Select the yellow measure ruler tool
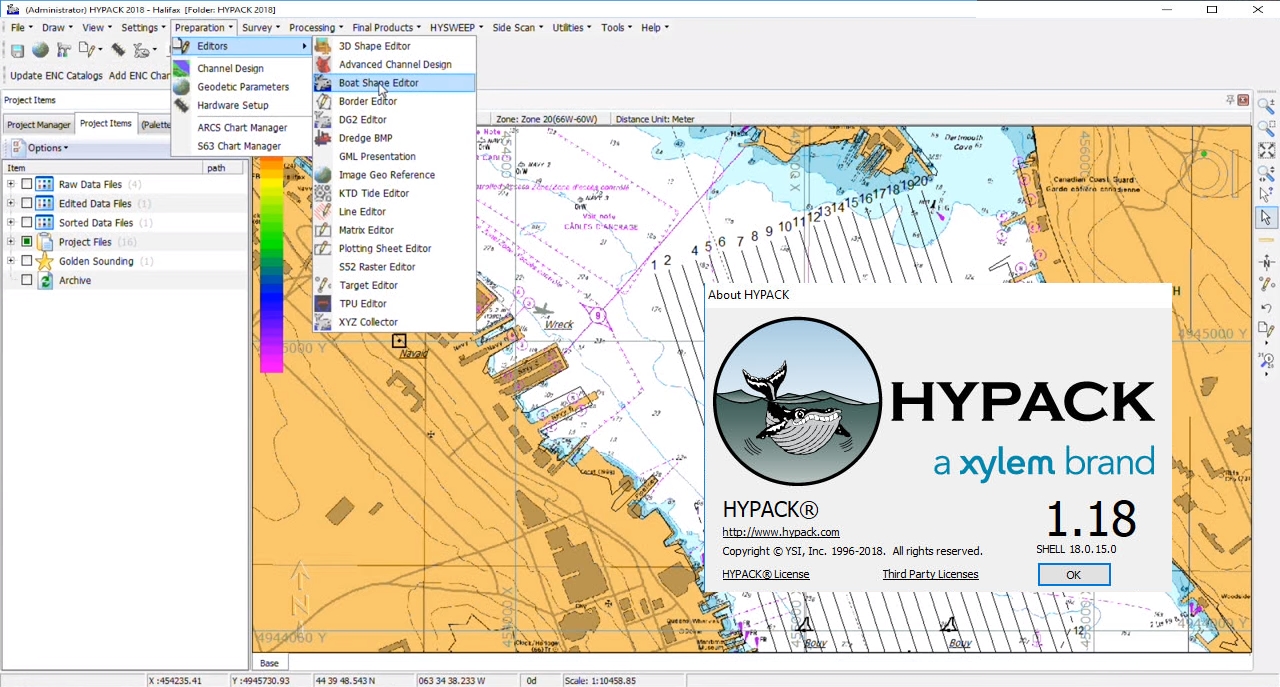The width and height of the screenshot is (1280, 687). tap(1266, 240)
